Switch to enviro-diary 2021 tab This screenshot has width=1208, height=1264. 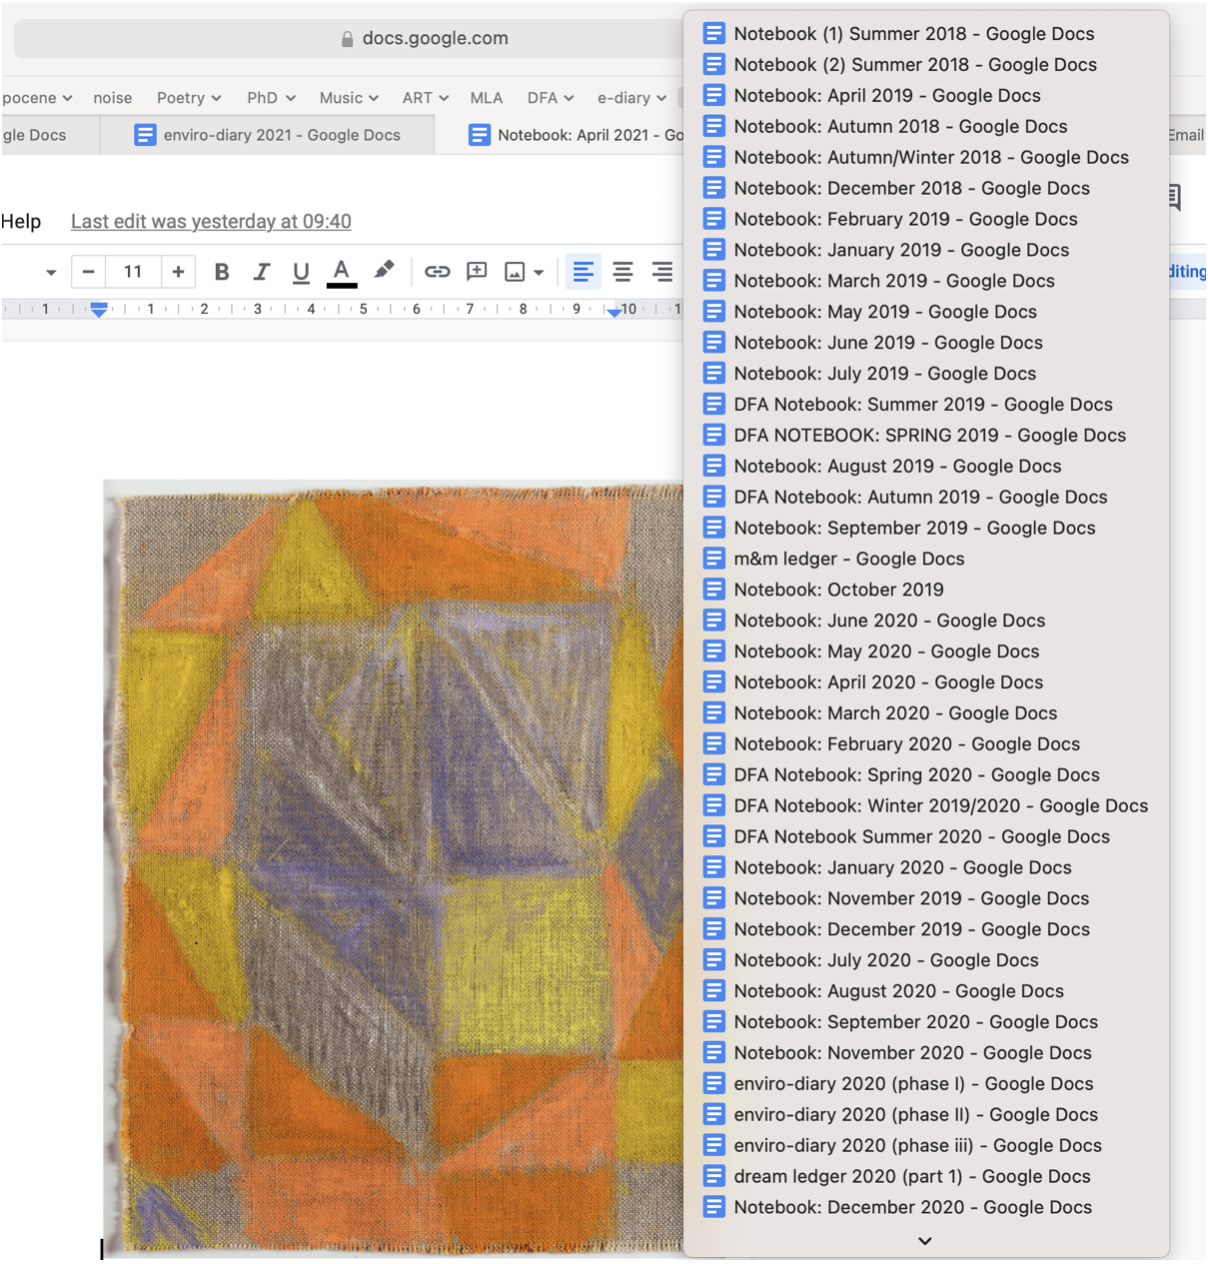click(267, 135)
